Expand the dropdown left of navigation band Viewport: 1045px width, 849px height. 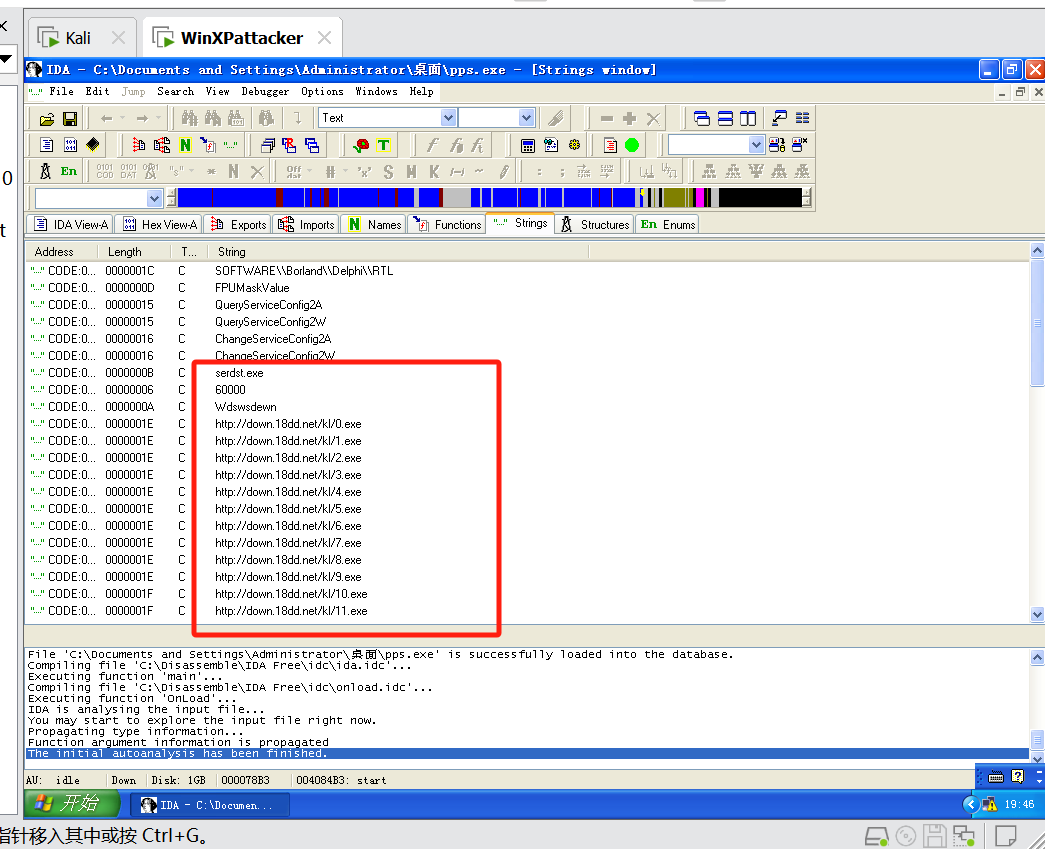(155, 199)
